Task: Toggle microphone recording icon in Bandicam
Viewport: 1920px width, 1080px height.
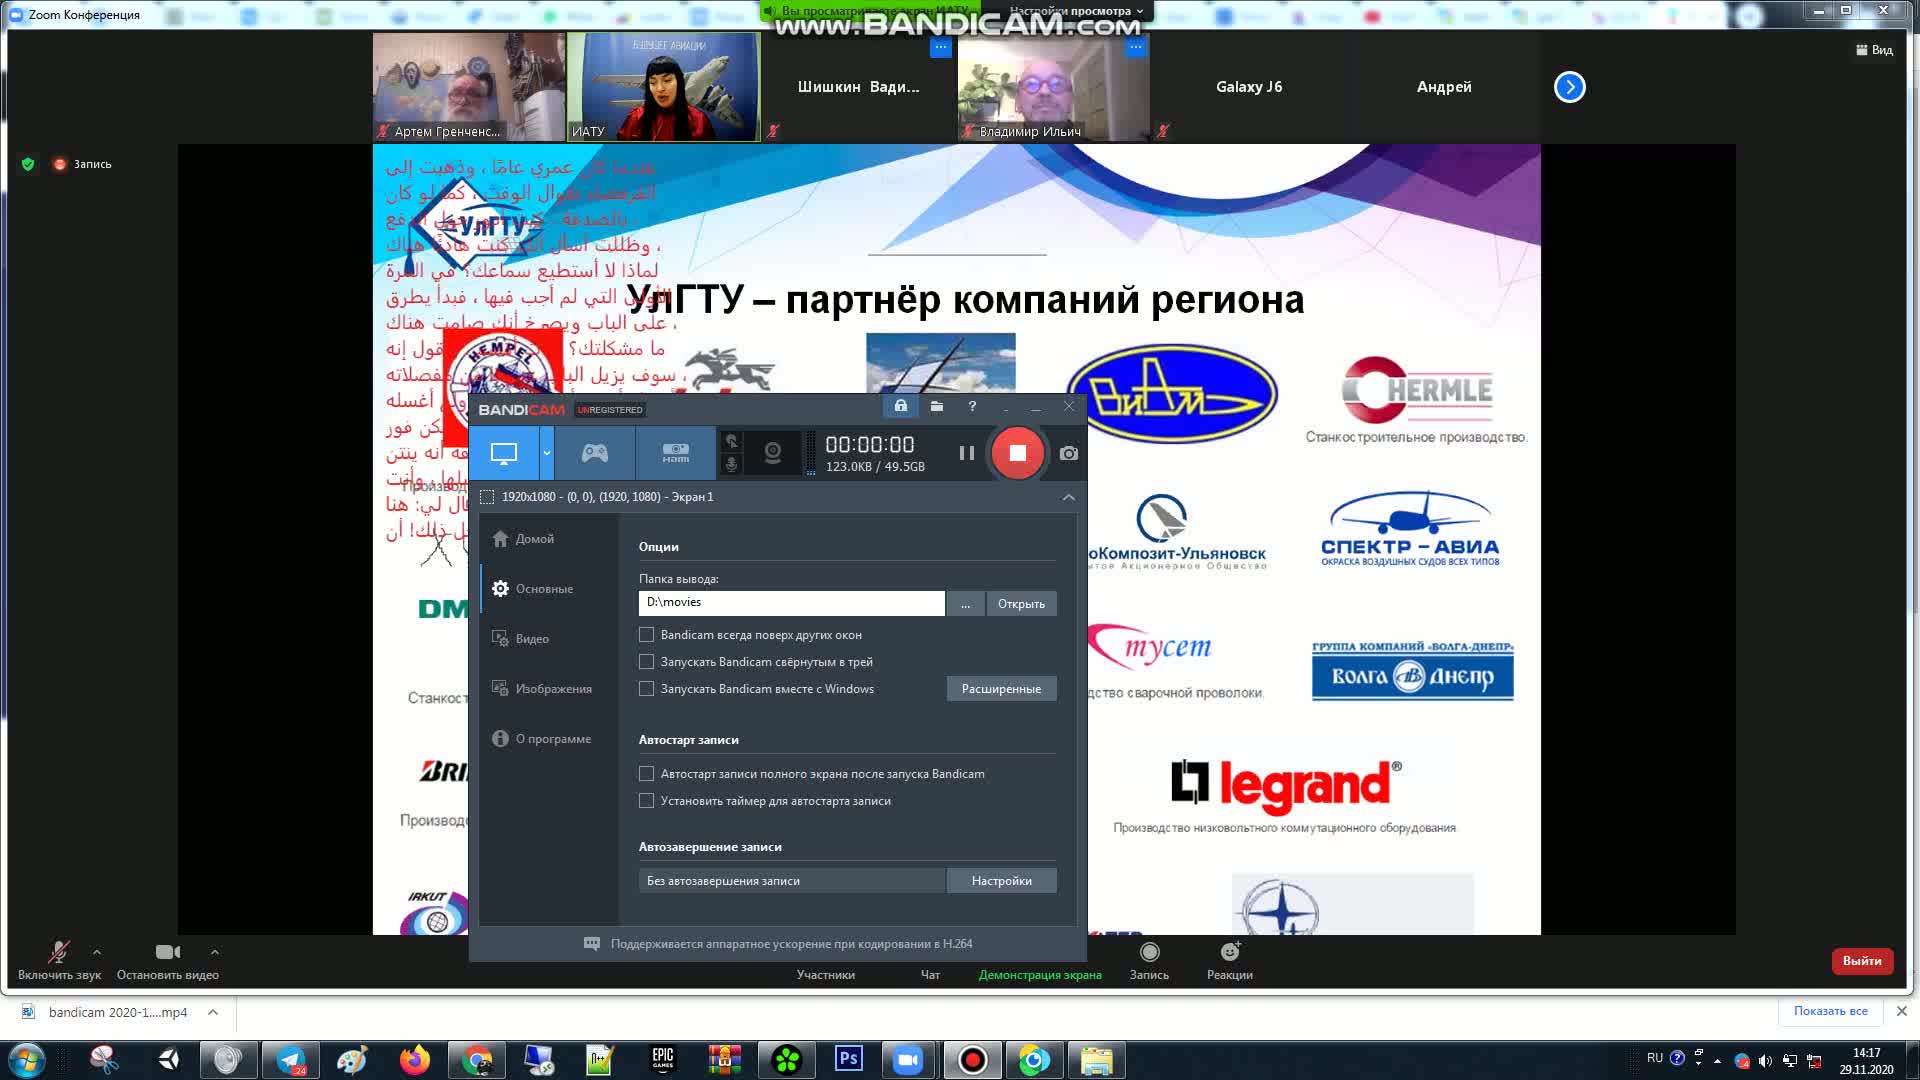Action: point(731,465)
